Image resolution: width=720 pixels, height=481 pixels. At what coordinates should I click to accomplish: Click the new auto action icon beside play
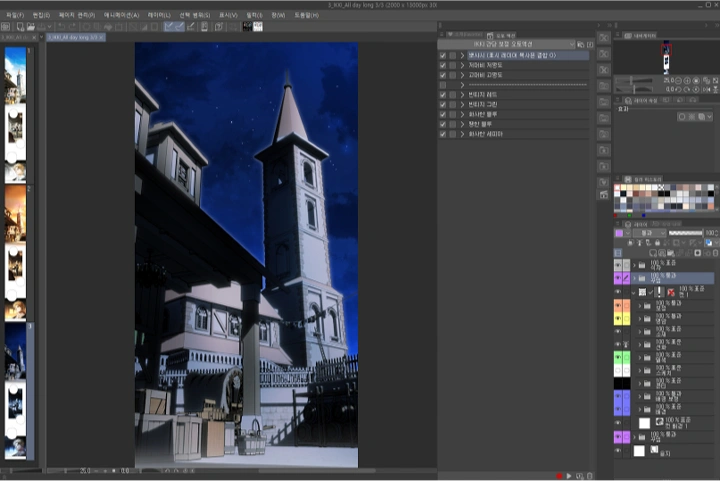pos(579,476)
